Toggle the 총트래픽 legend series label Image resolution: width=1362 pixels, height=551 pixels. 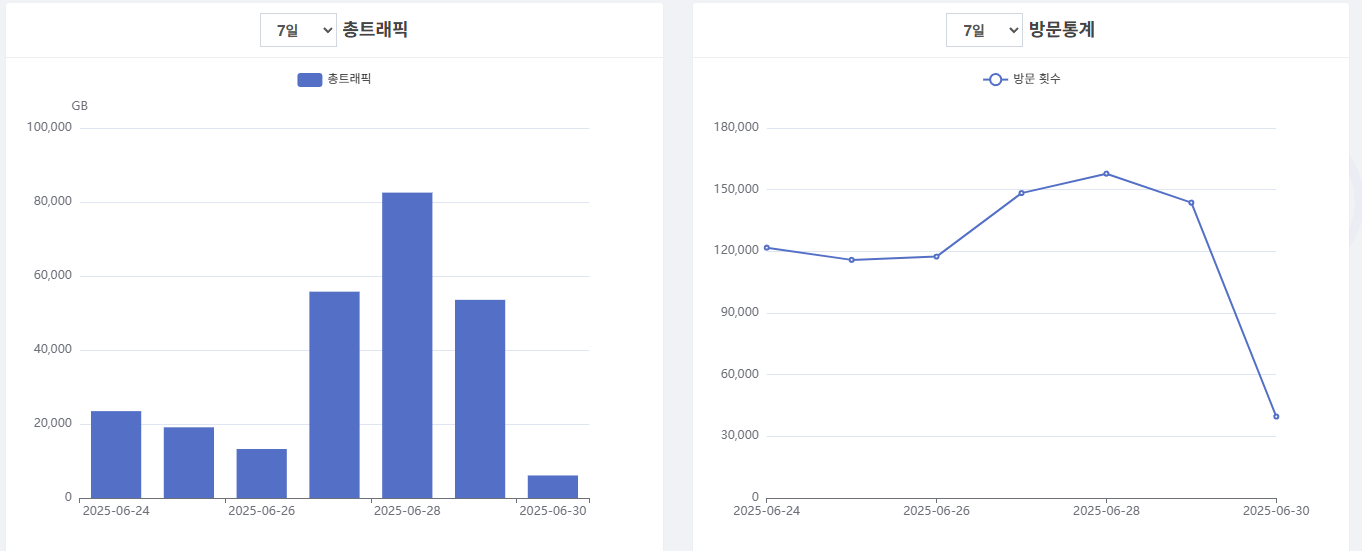coord(349,79)
